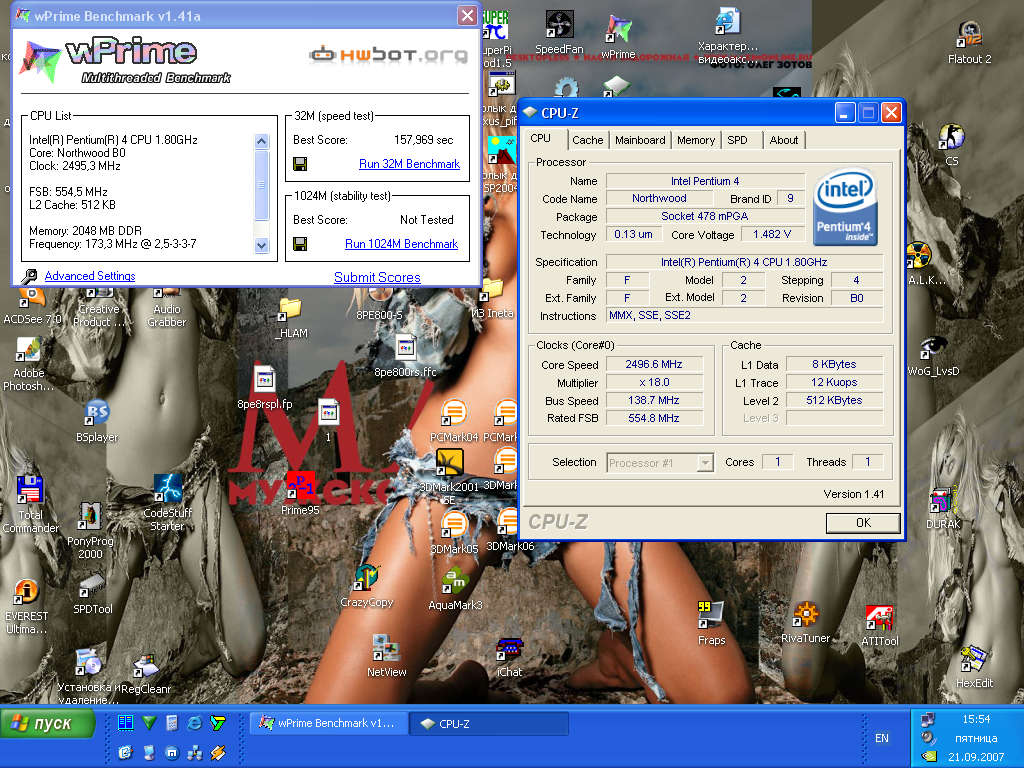
Task: Click the Run 32M Benchmark link
Action: 409,164
